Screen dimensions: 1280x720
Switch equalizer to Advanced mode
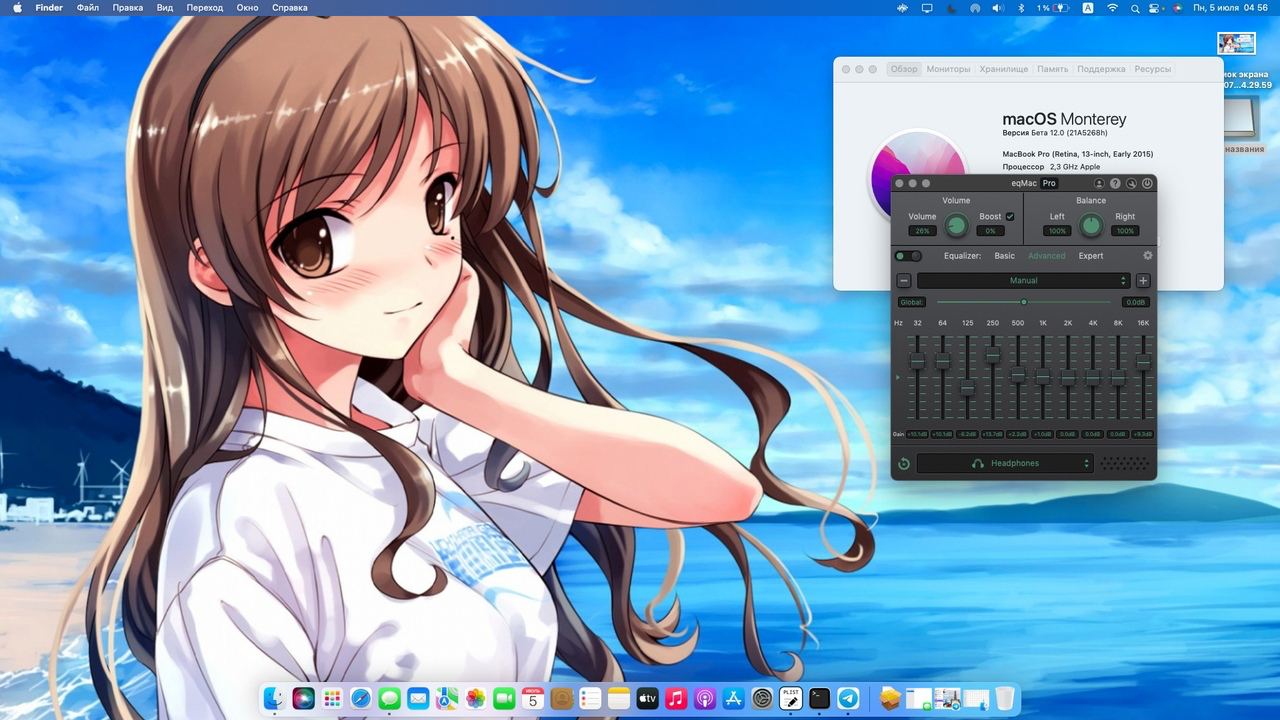pos(1047,256)
